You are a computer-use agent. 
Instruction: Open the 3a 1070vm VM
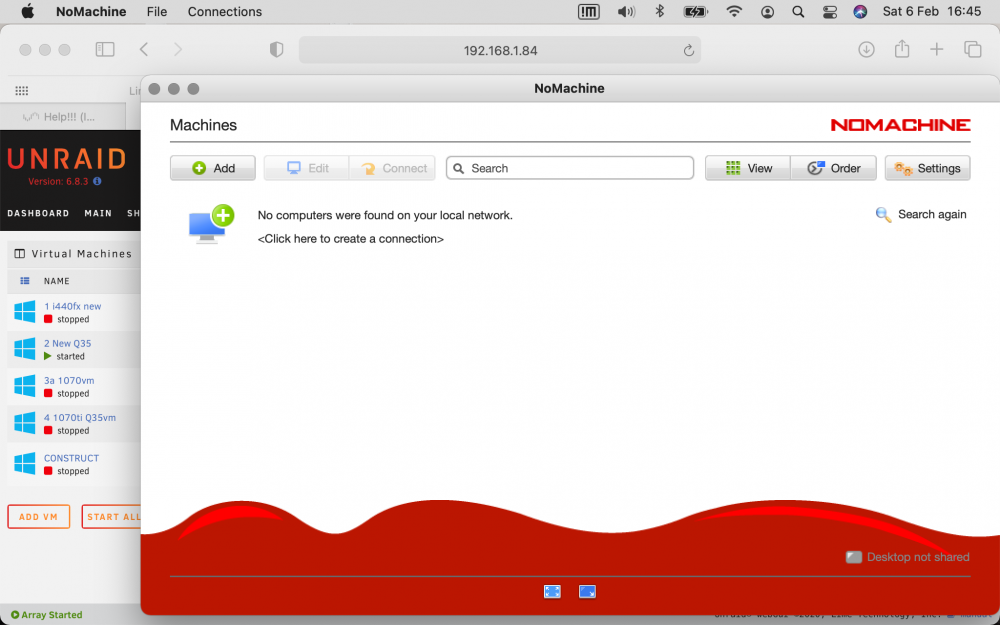(x=69, y=380)
